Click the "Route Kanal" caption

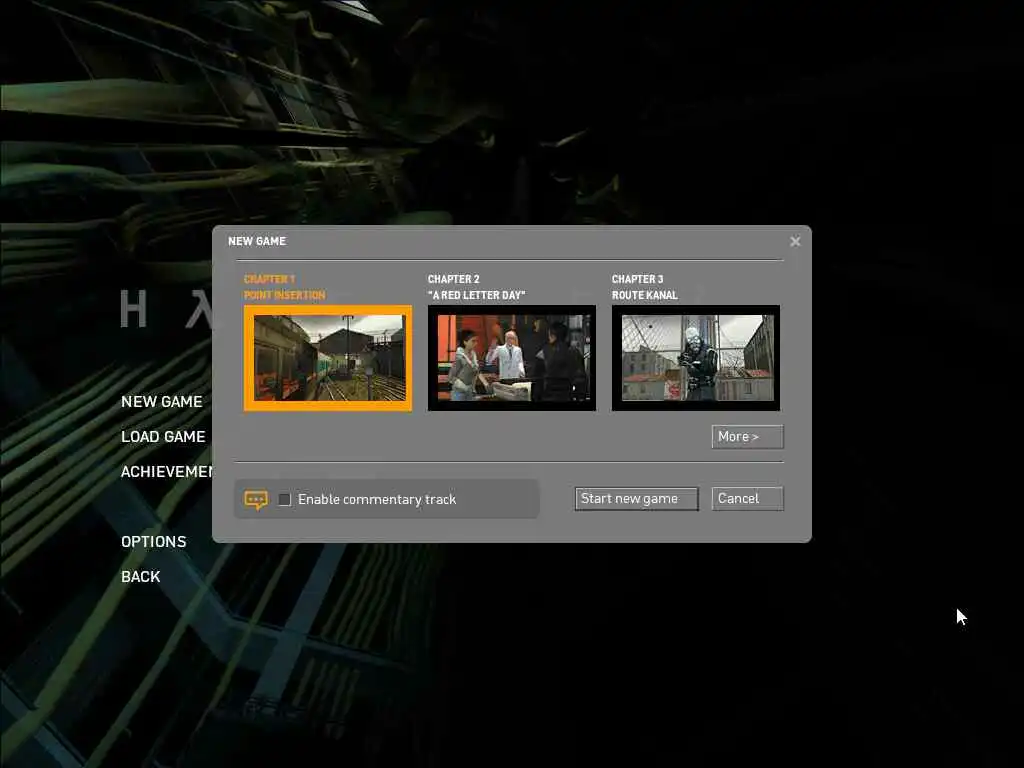(645, 295)
